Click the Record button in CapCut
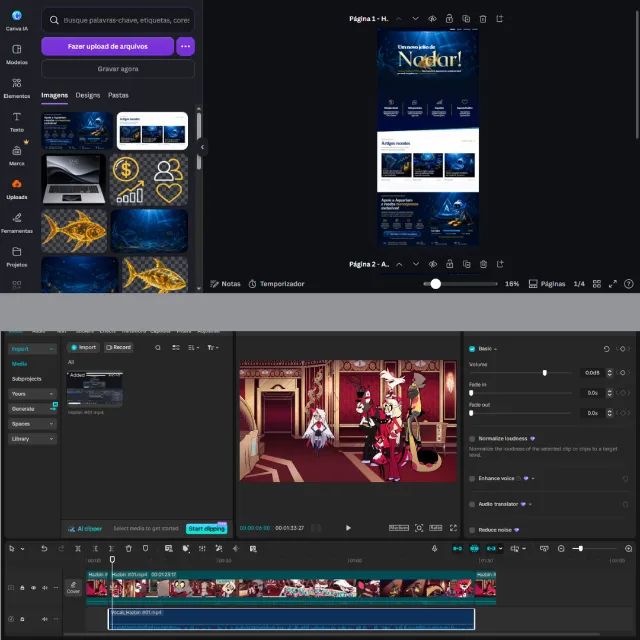The width and height of the screenshot is (640, 640). [118, 347]
